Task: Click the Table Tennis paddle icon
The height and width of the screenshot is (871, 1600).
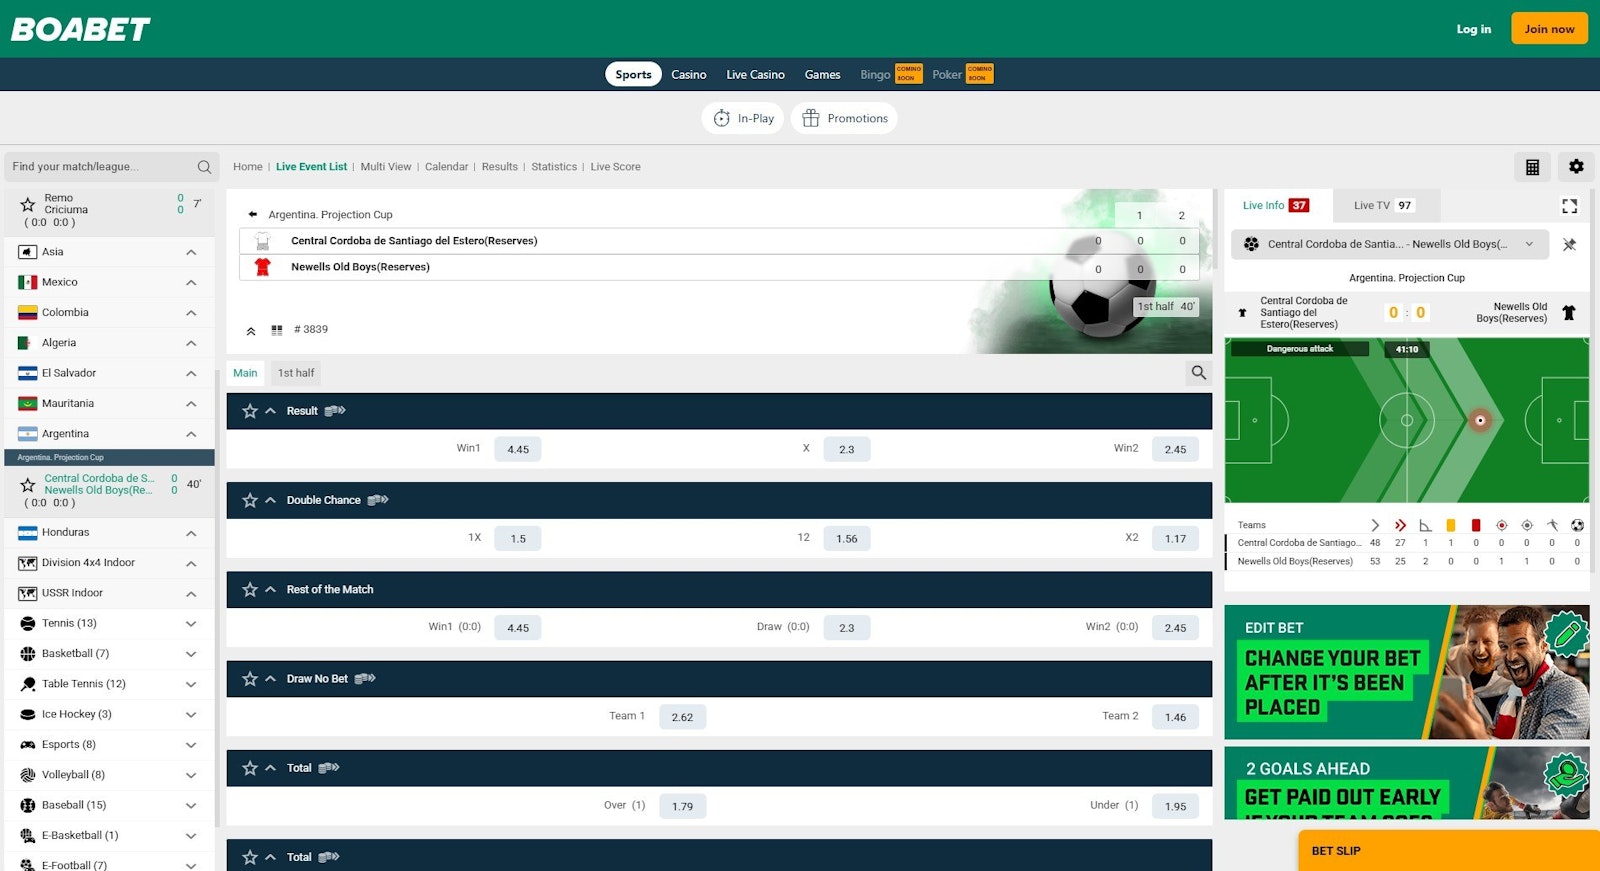Action: [28, 684]
